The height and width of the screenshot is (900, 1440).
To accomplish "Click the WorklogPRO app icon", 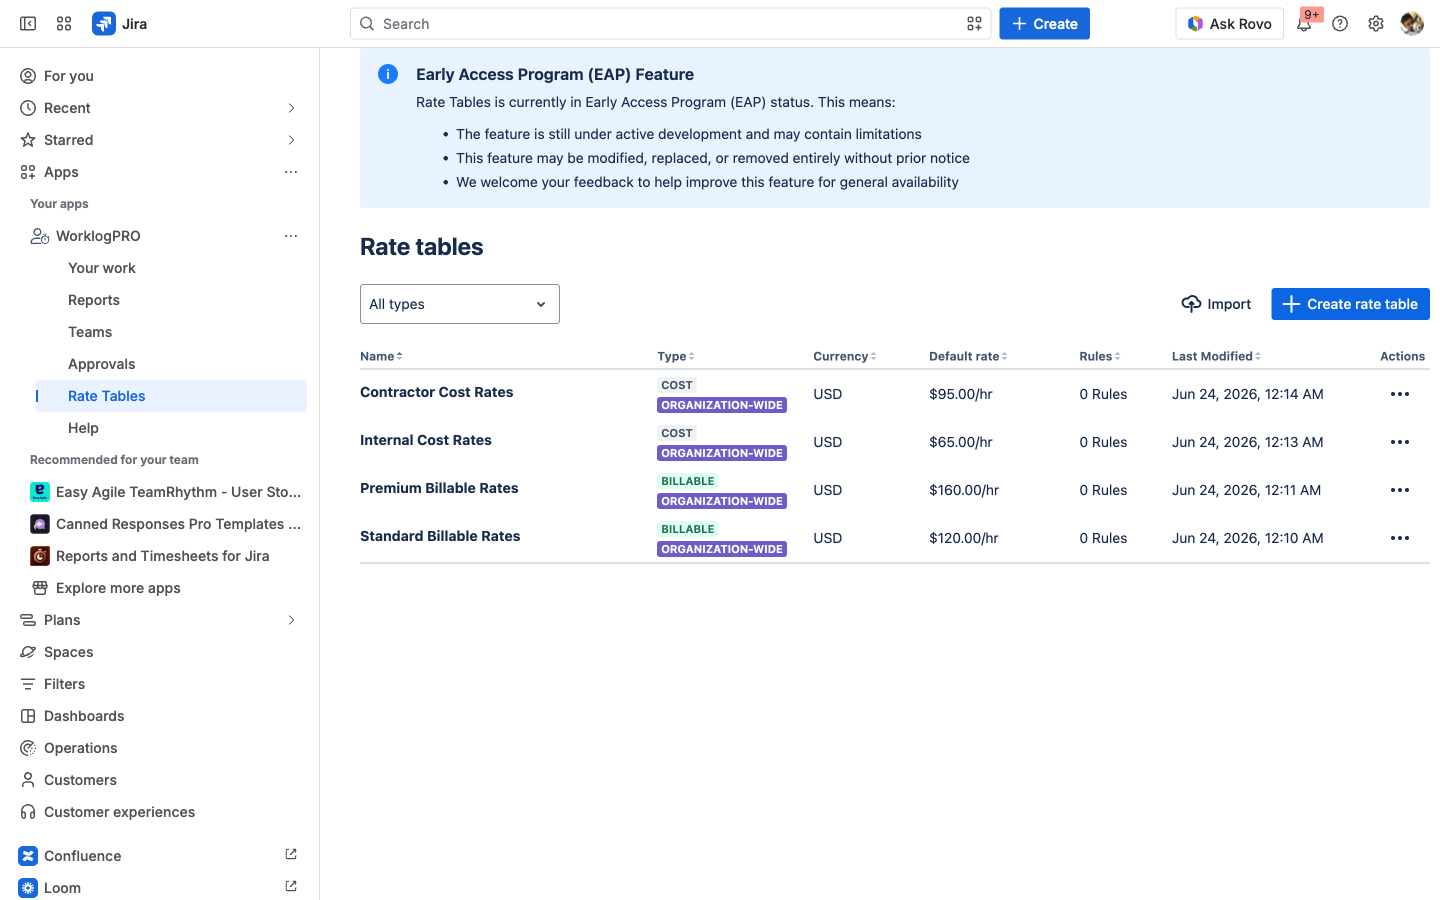I will (40, 236).
